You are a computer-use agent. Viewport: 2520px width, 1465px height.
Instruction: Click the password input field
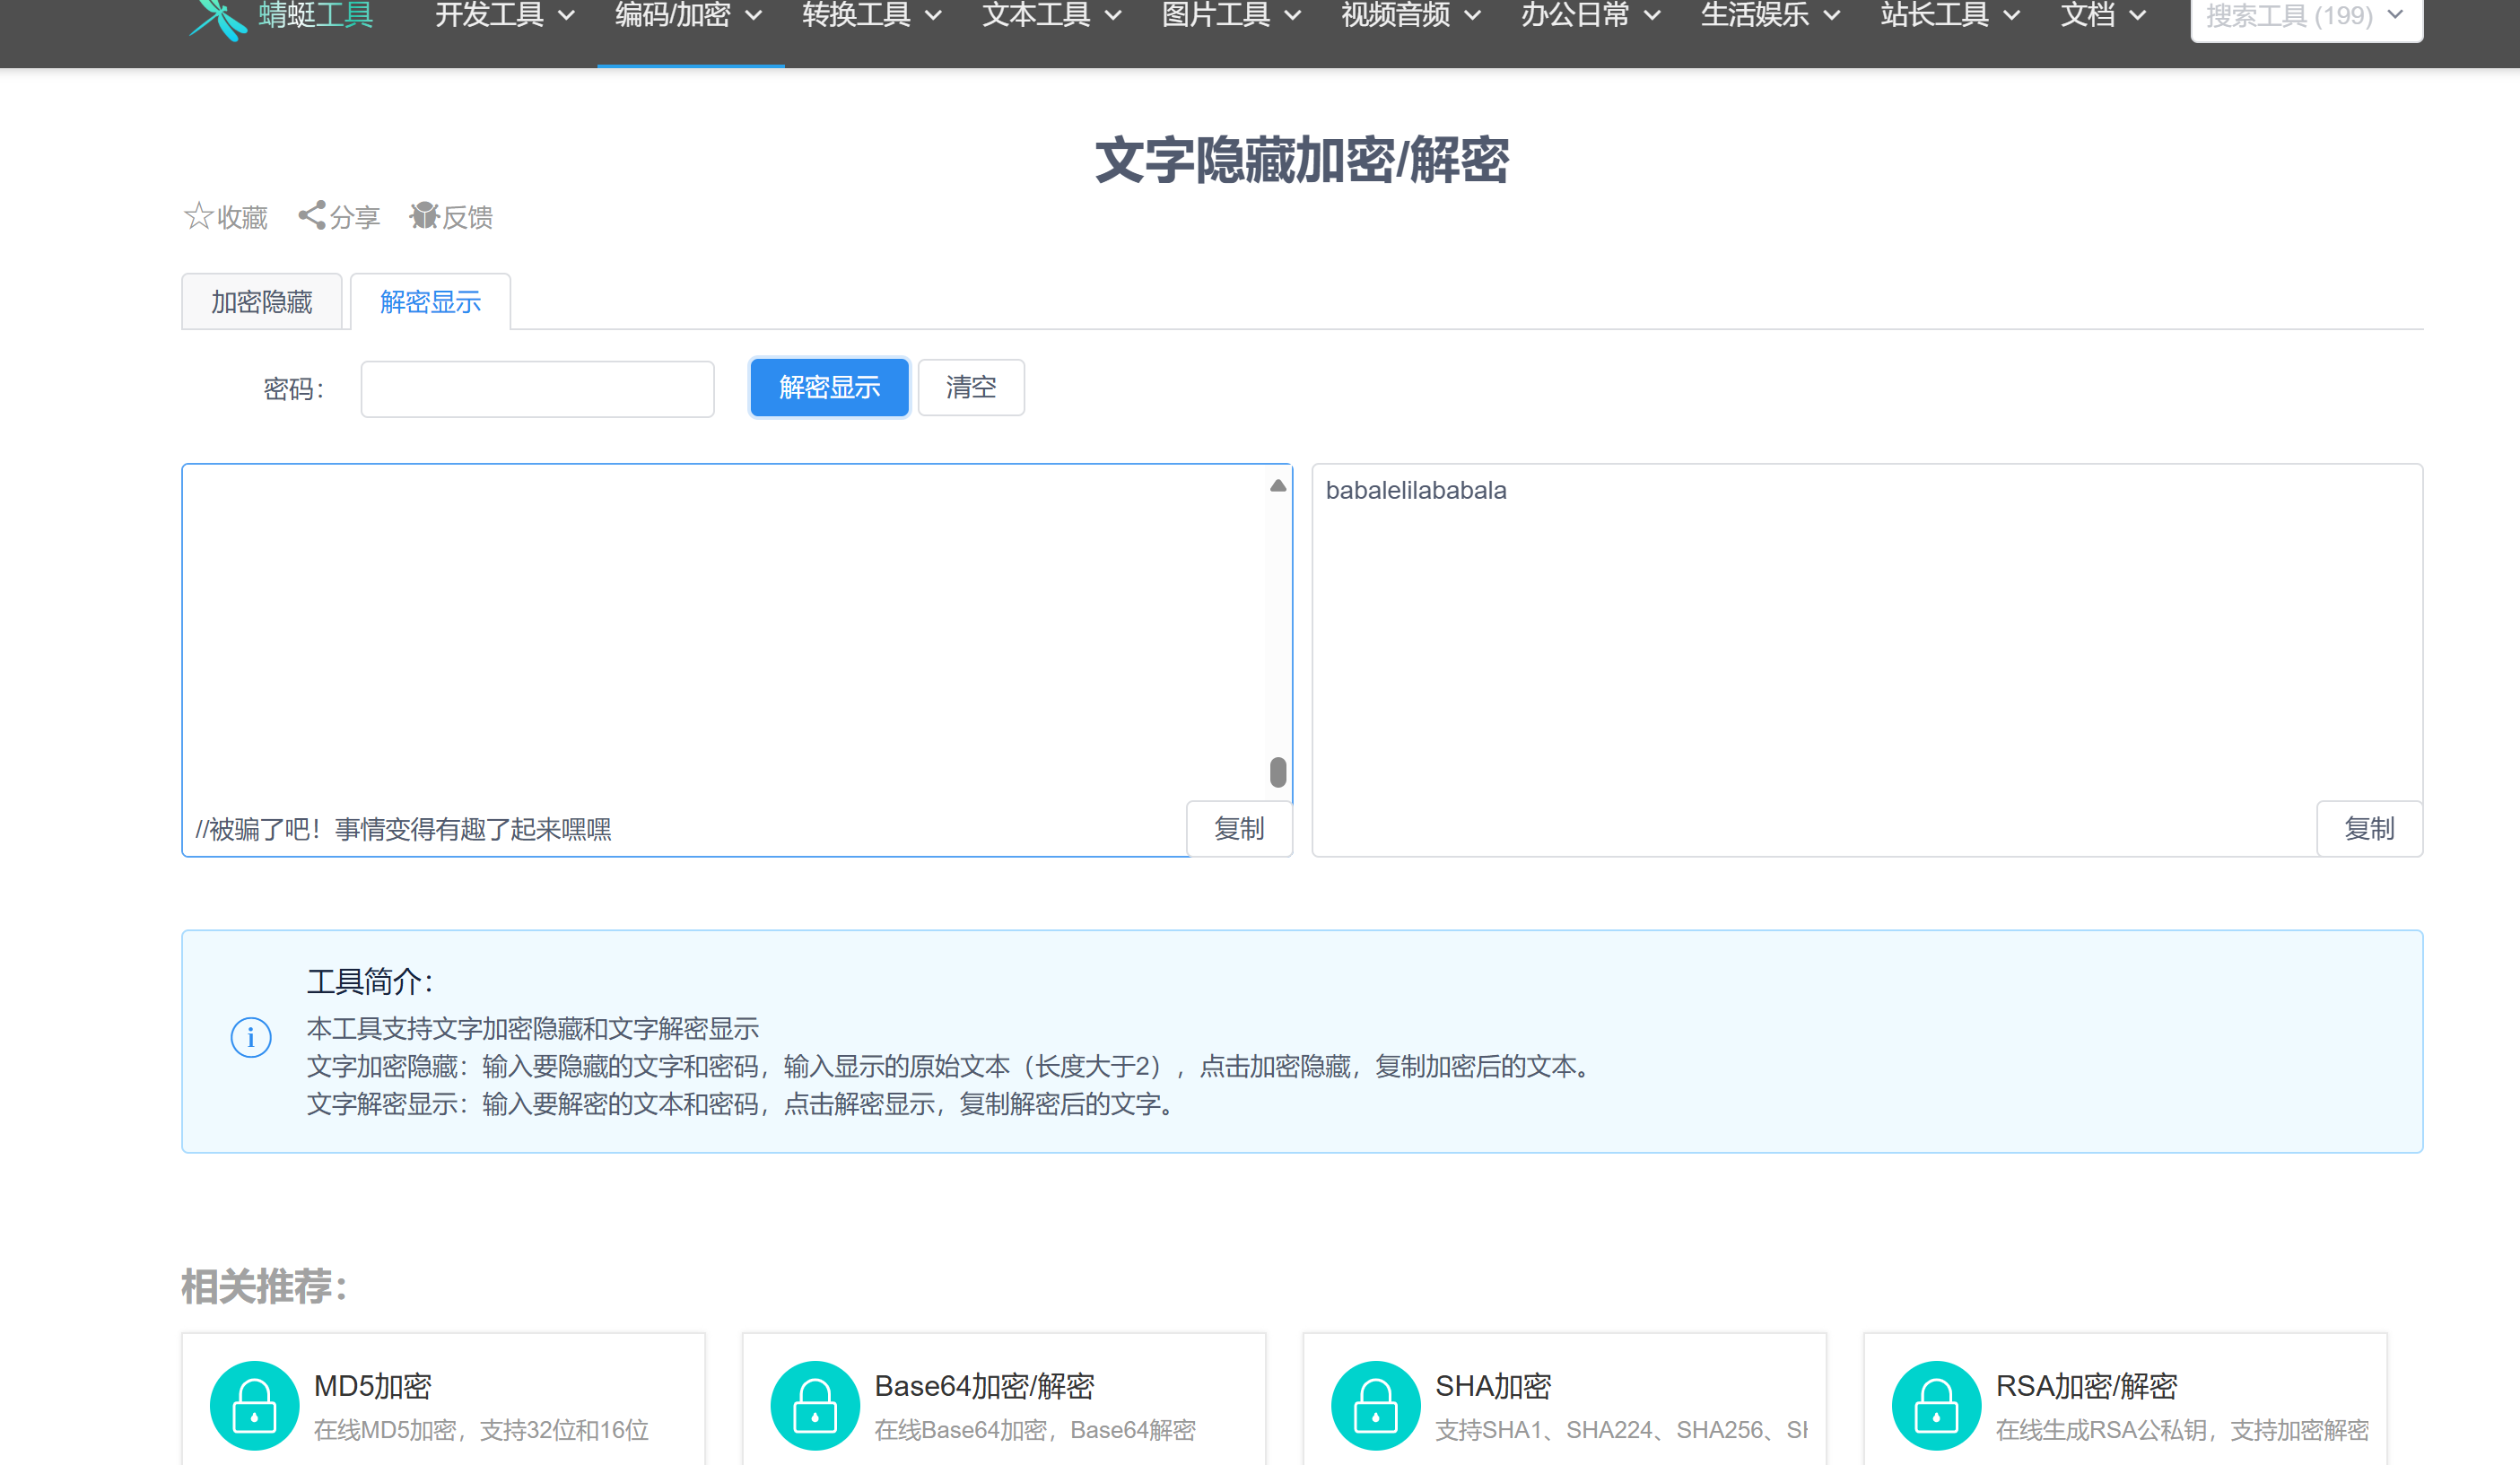(537, 389)
